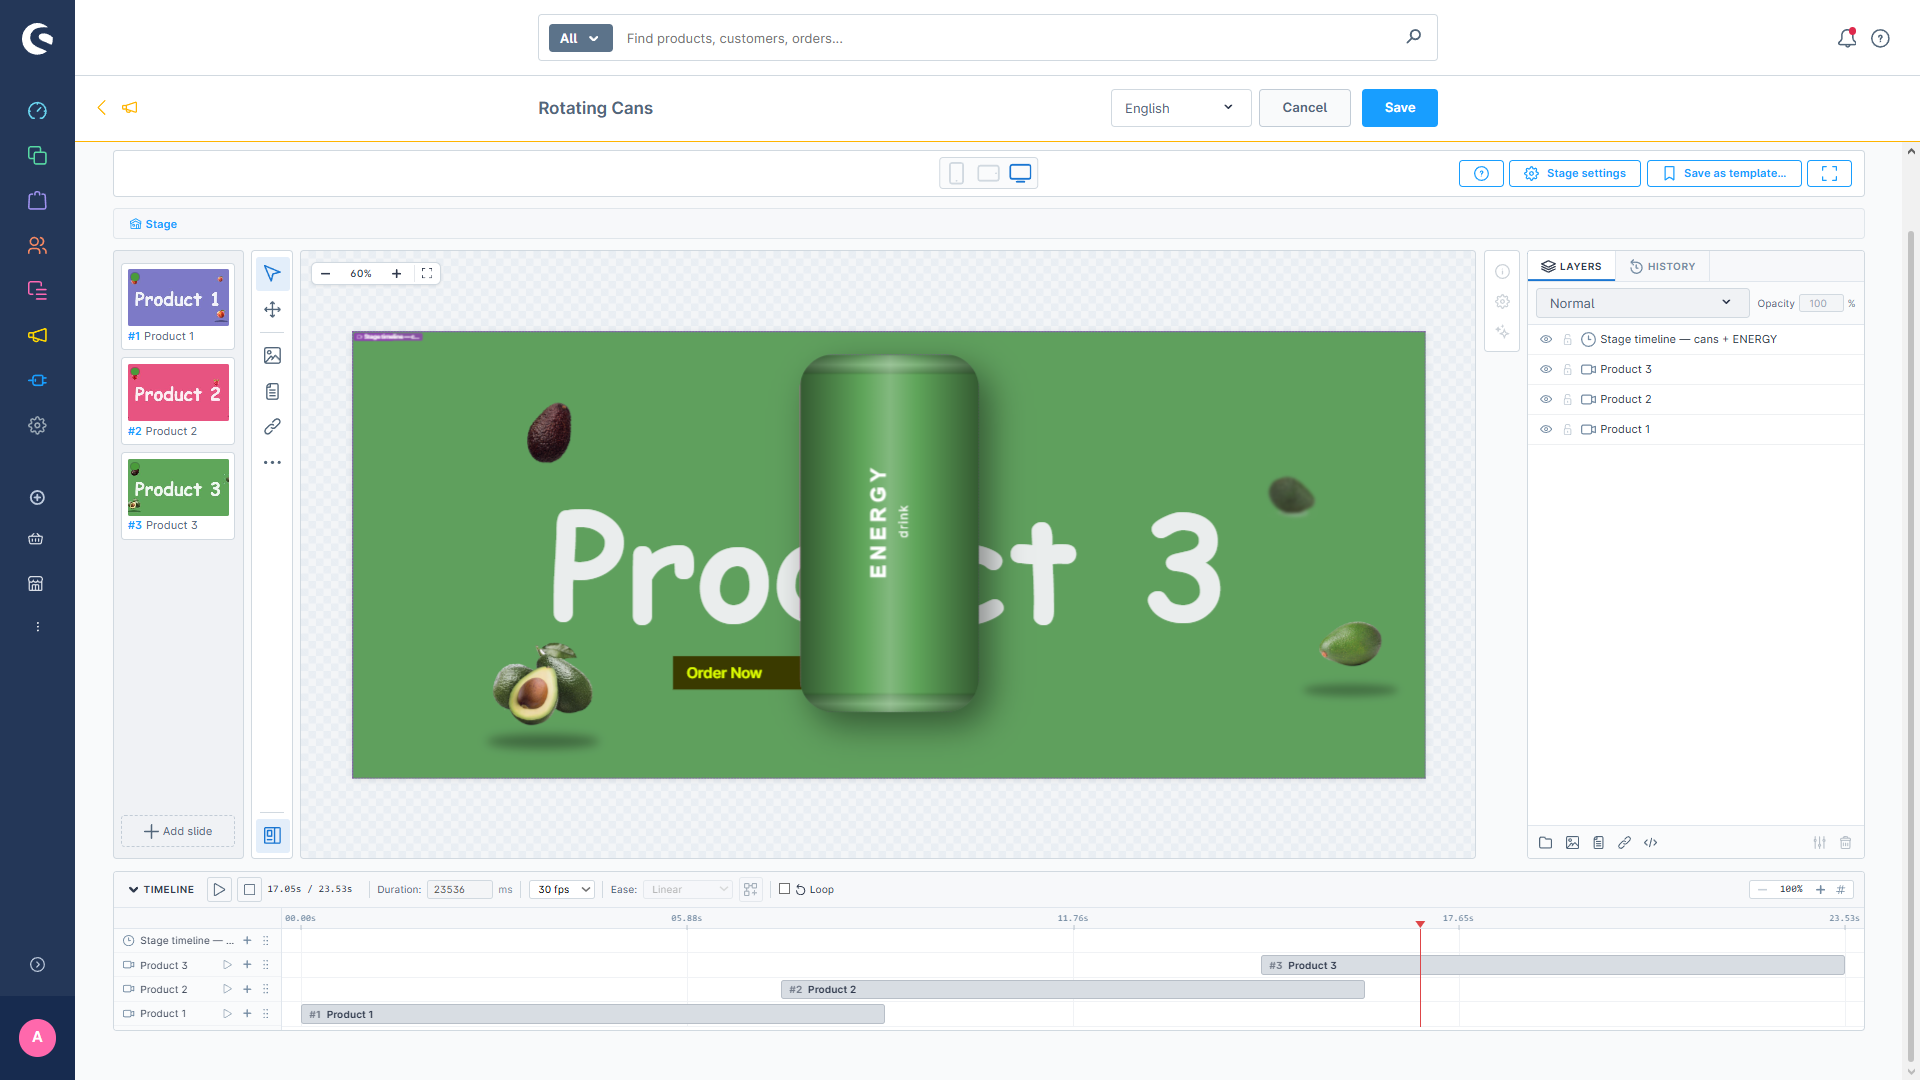Toggle visibility of Product 2 layer

tap(1546, 400)
